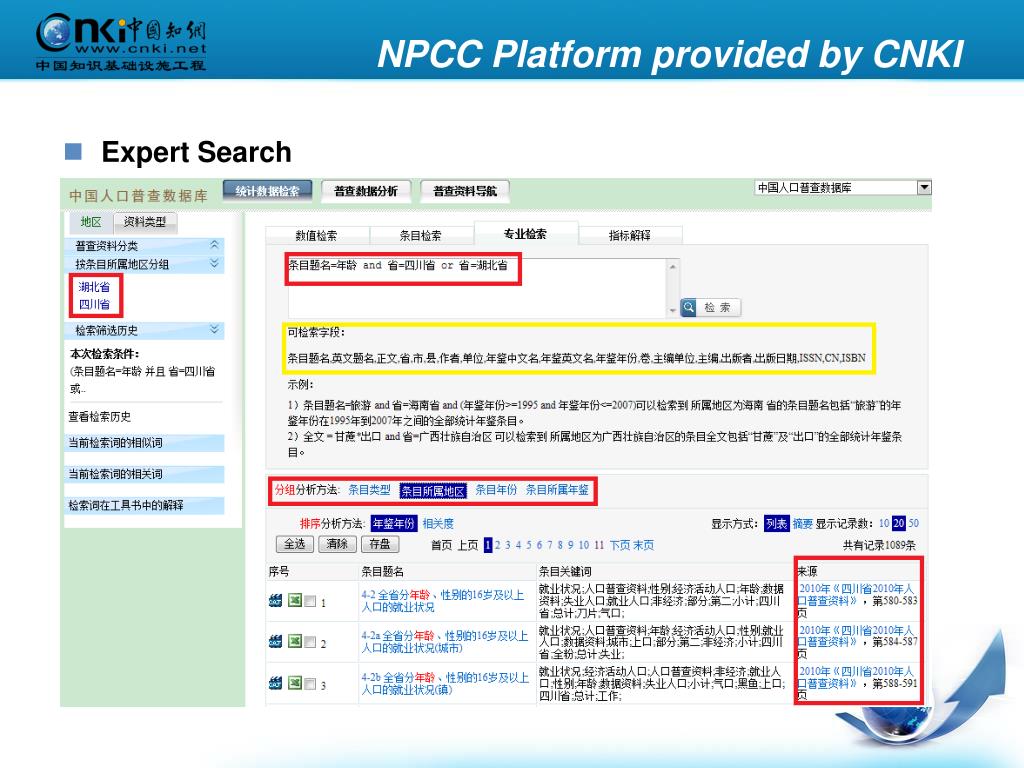Collapse the 普查资料分类 section
This screenshot has width=1024, height=768.
[x=214, y=245]
